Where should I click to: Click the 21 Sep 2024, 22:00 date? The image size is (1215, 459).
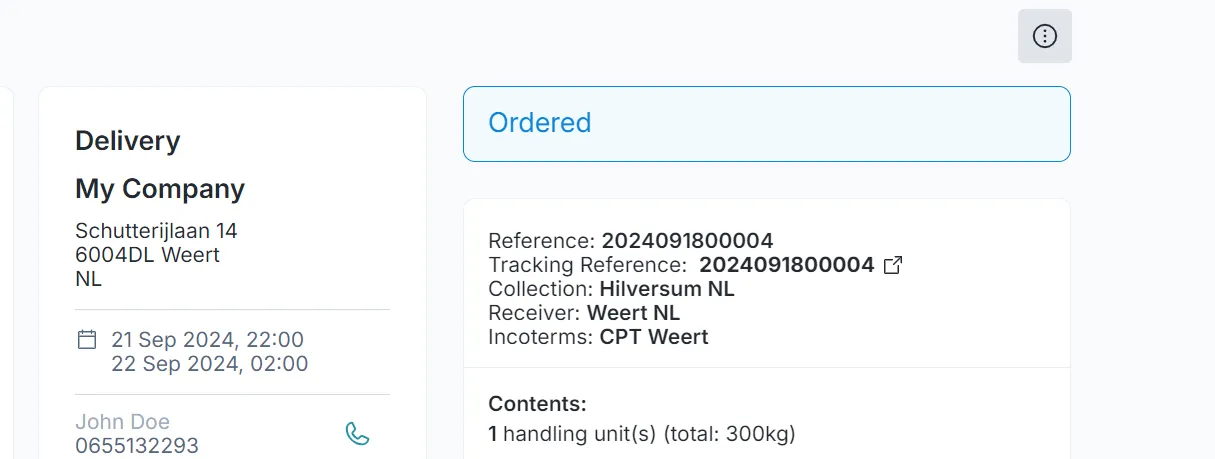coord(207,340)
